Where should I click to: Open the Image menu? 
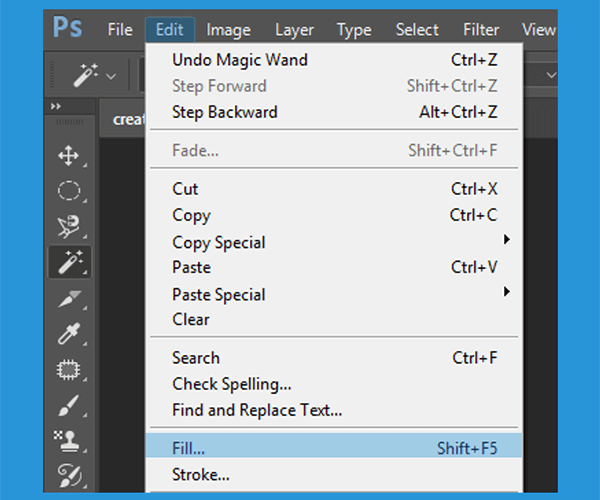pos(228,30)
